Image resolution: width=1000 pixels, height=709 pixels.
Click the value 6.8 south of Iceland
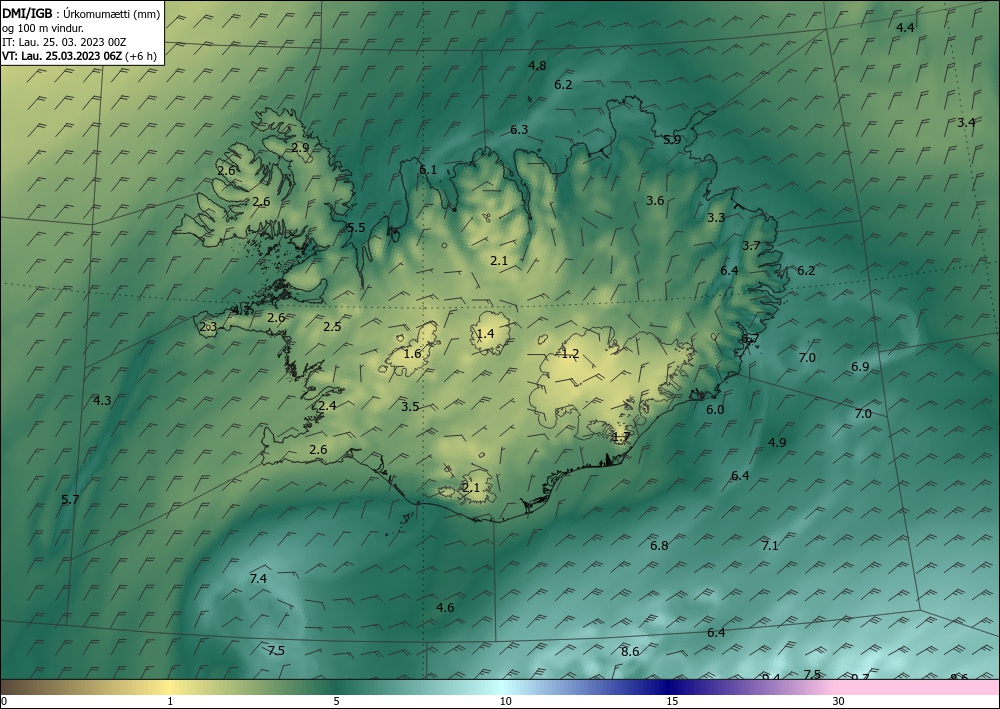click(659, 546)
